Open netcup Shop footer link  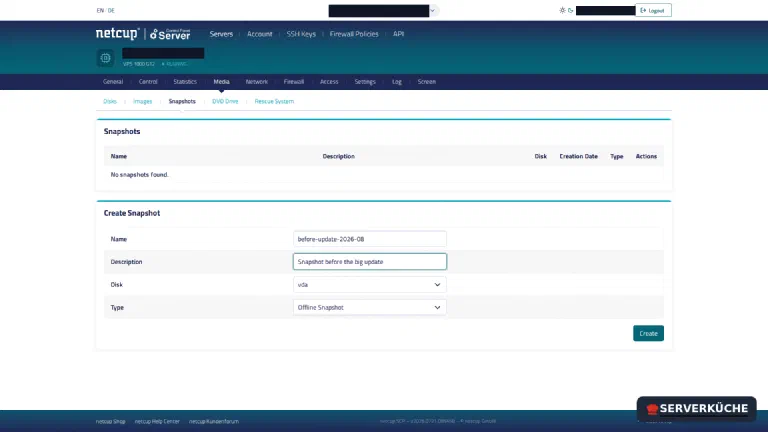111,421
